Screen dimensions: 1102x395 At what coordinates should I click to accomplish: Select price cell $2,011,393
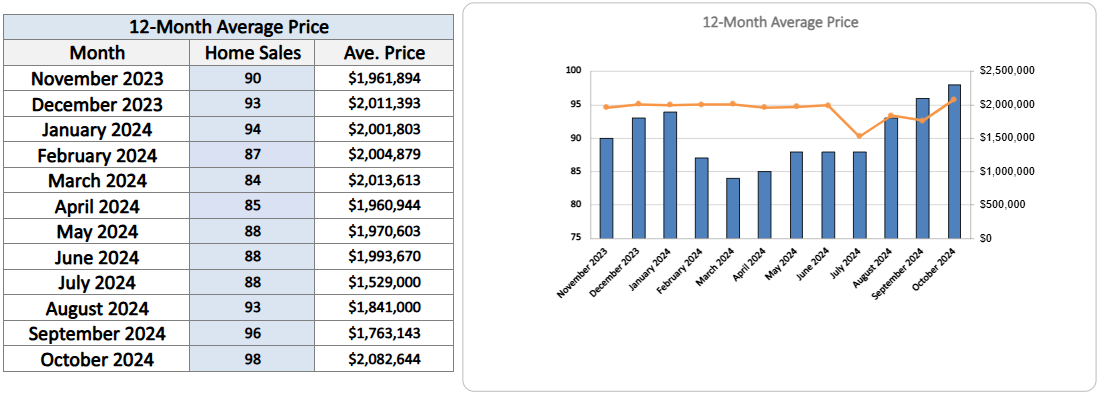click(x=384, y=104)
